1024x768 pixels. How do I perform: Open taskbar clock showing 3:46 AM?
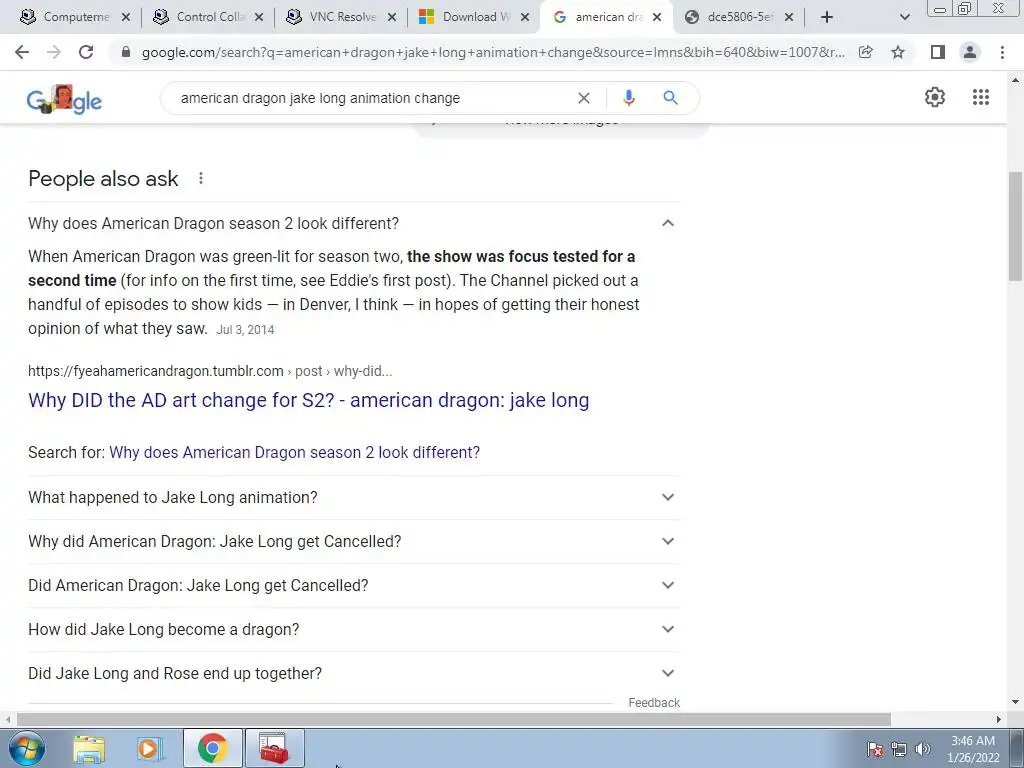[973, 749]
